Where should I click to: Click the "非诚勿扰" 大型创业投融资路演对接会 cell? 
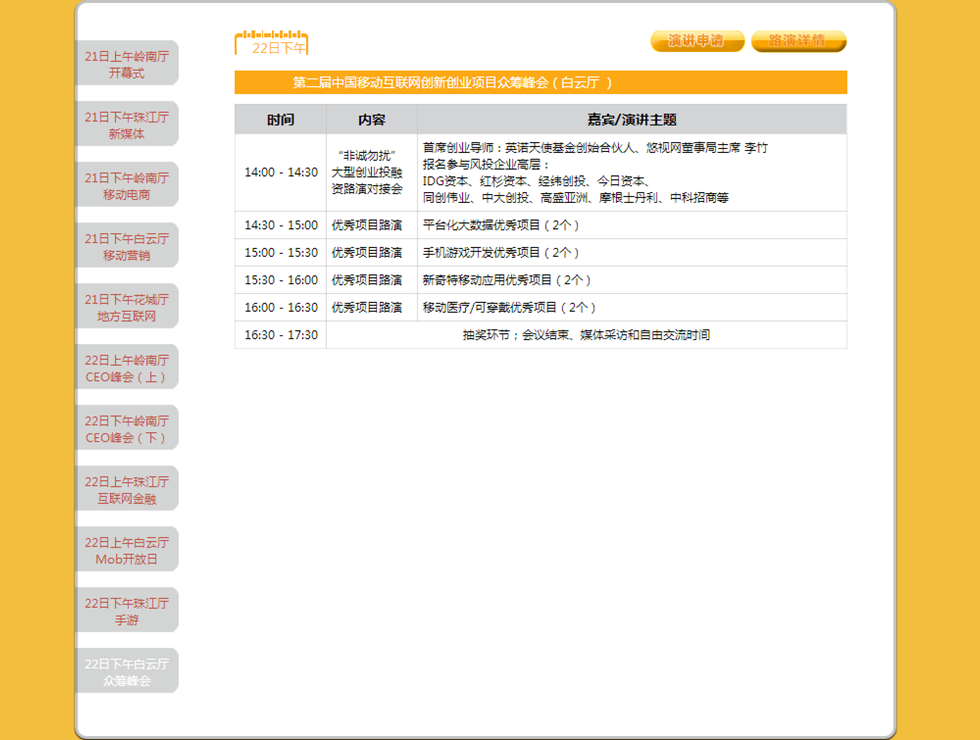tap(372, 172)
